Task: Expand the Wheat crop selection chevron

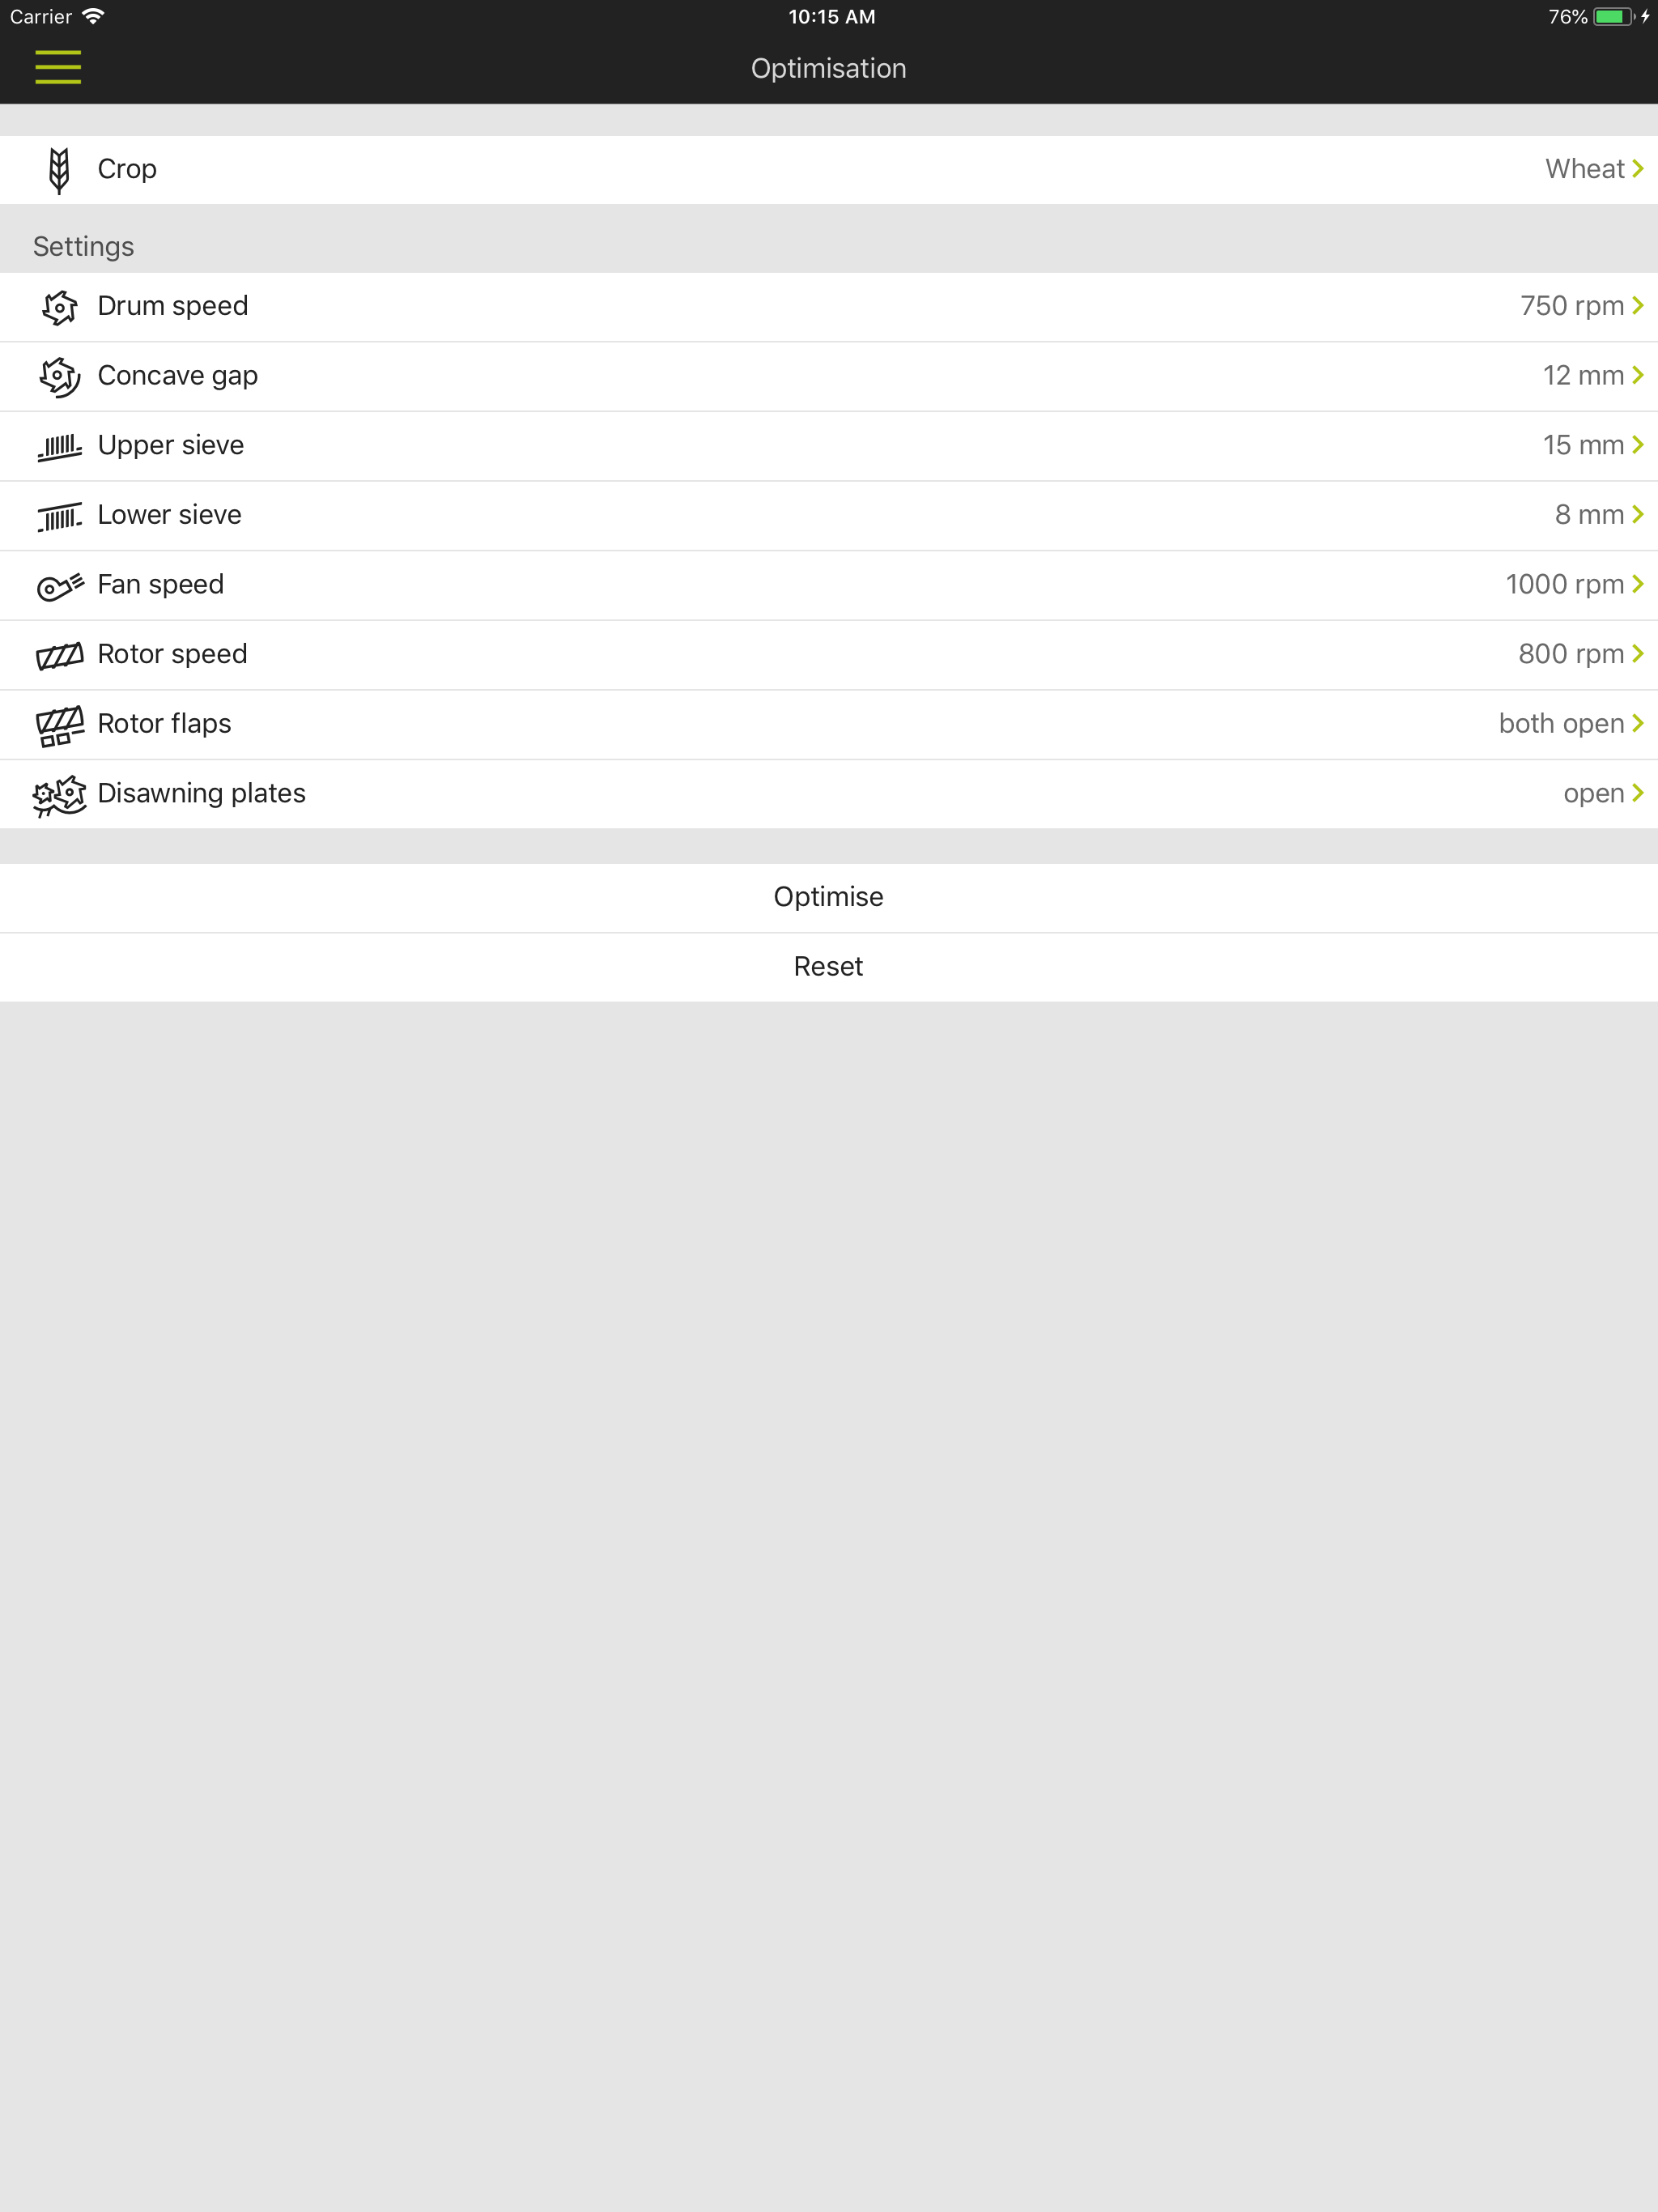Action: [1637, 169]
